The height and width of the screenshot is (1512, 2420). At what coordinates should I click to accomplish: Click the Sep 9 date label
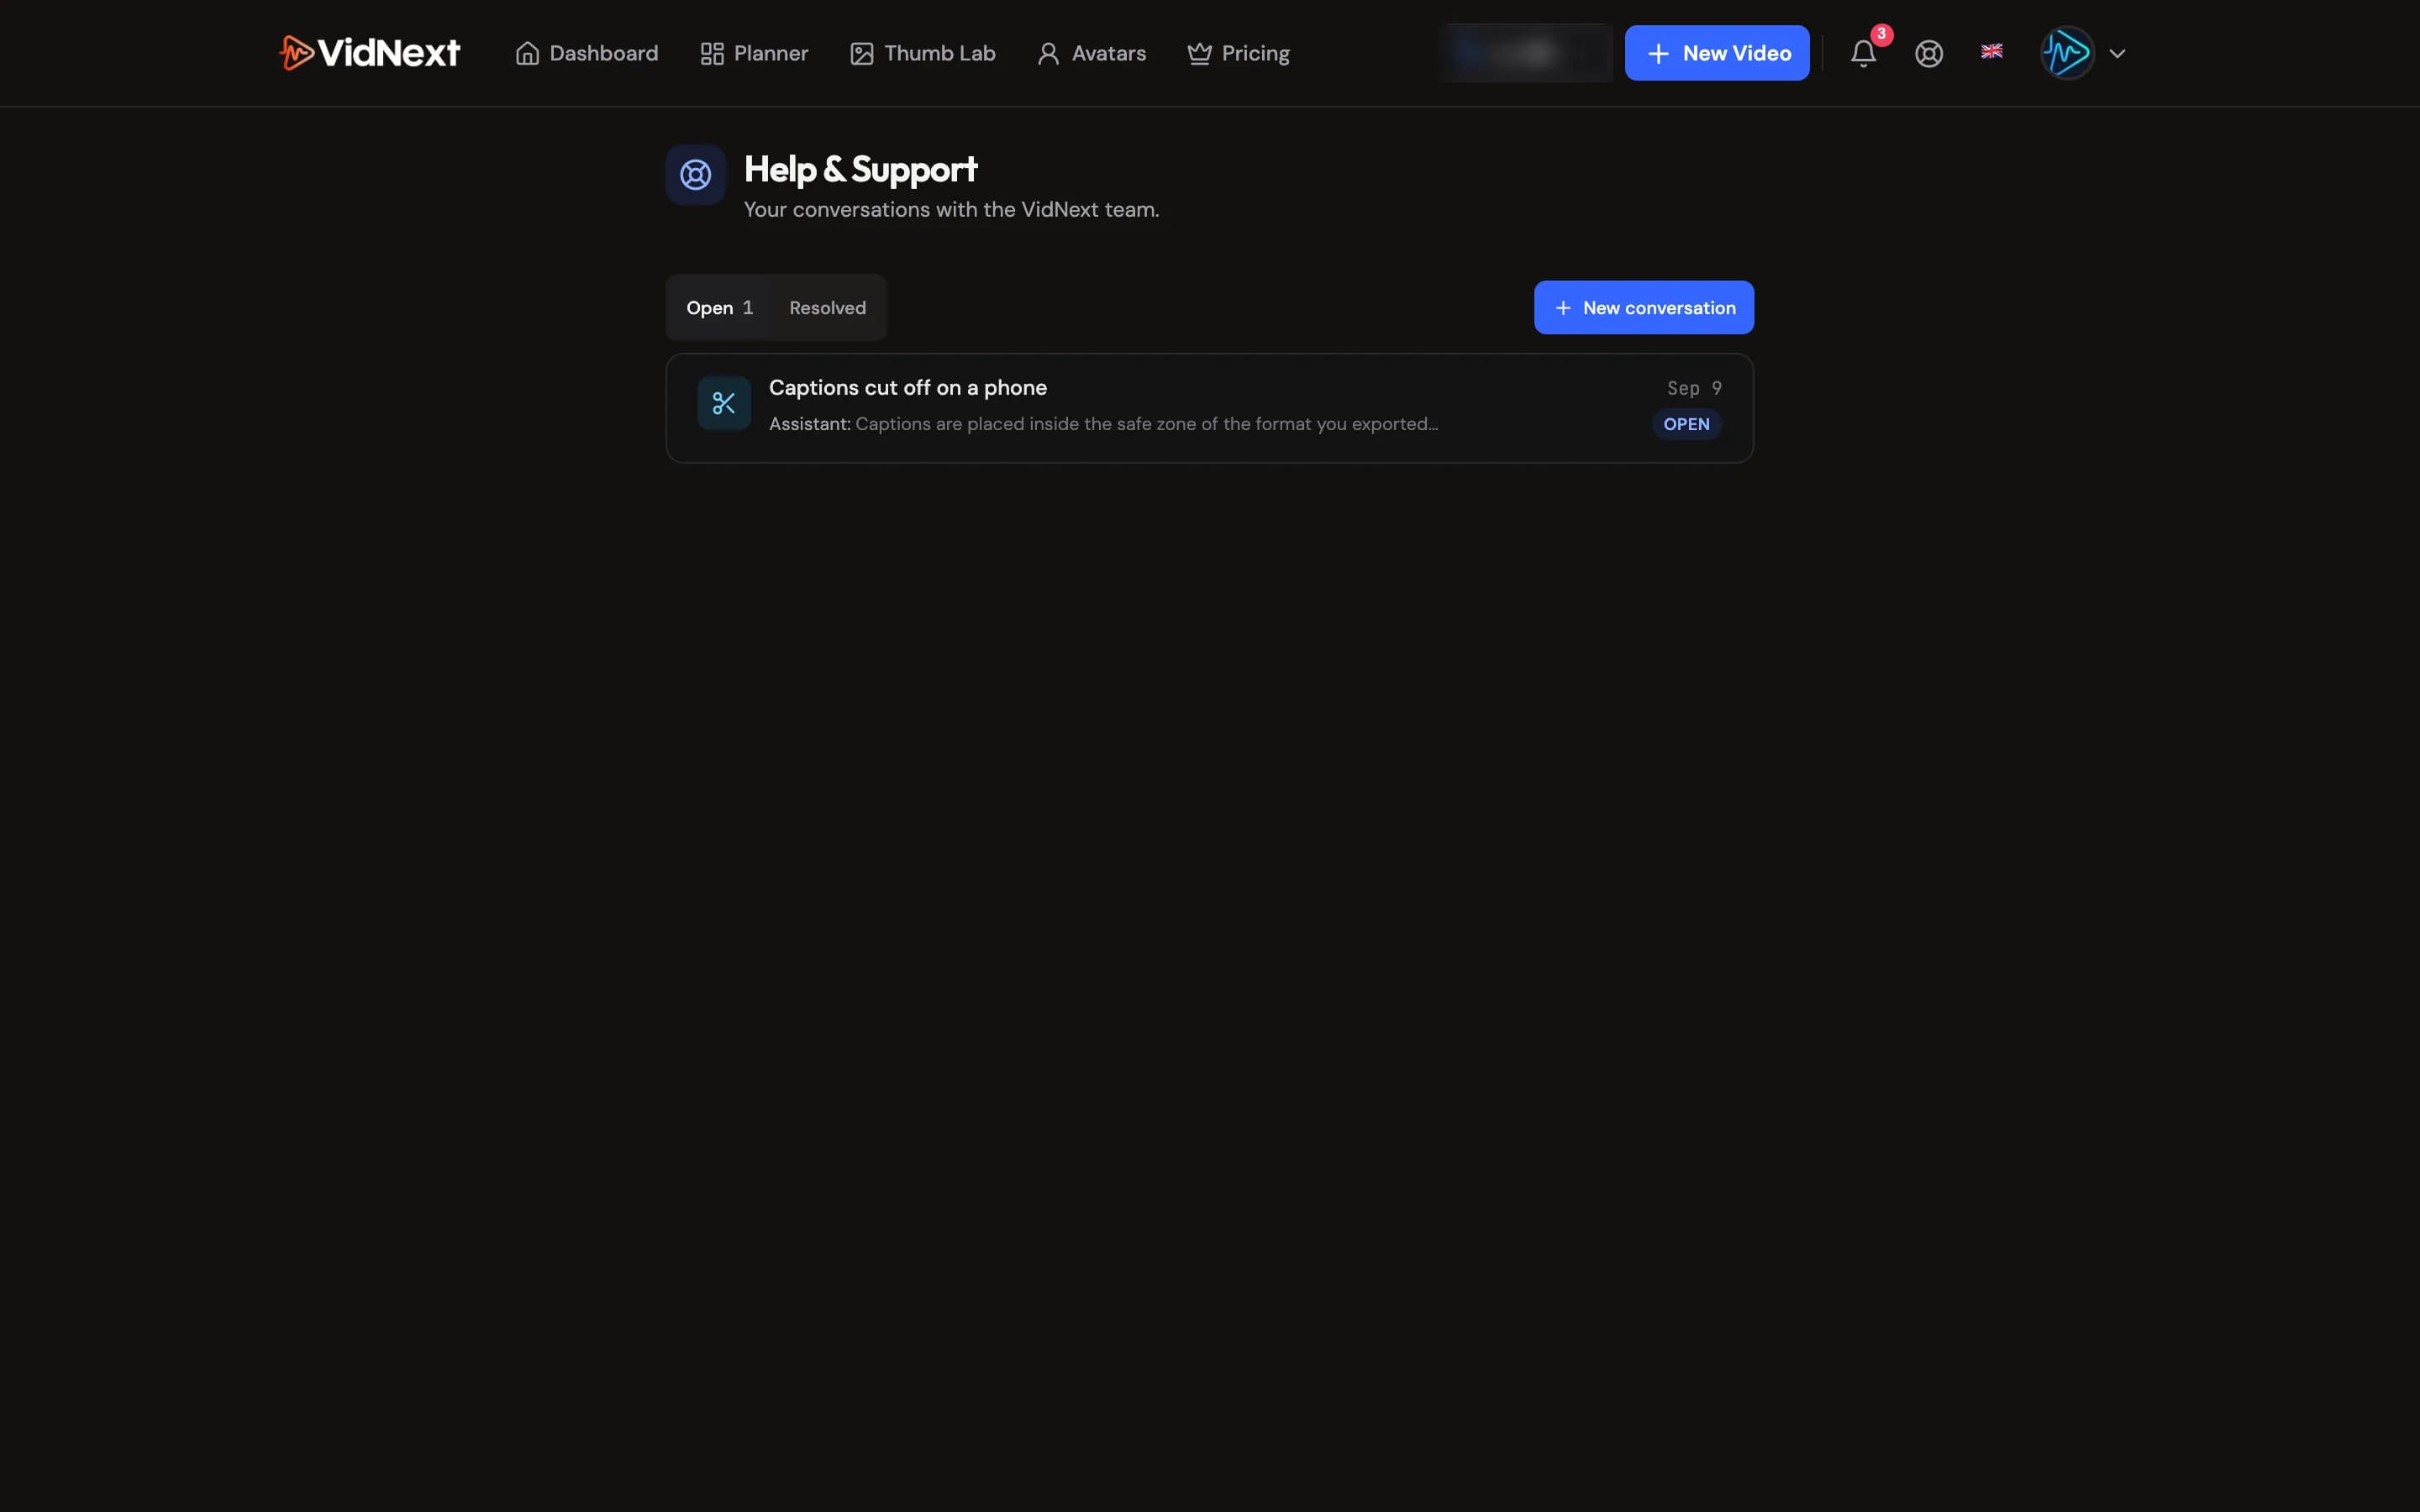(1694, 388)
